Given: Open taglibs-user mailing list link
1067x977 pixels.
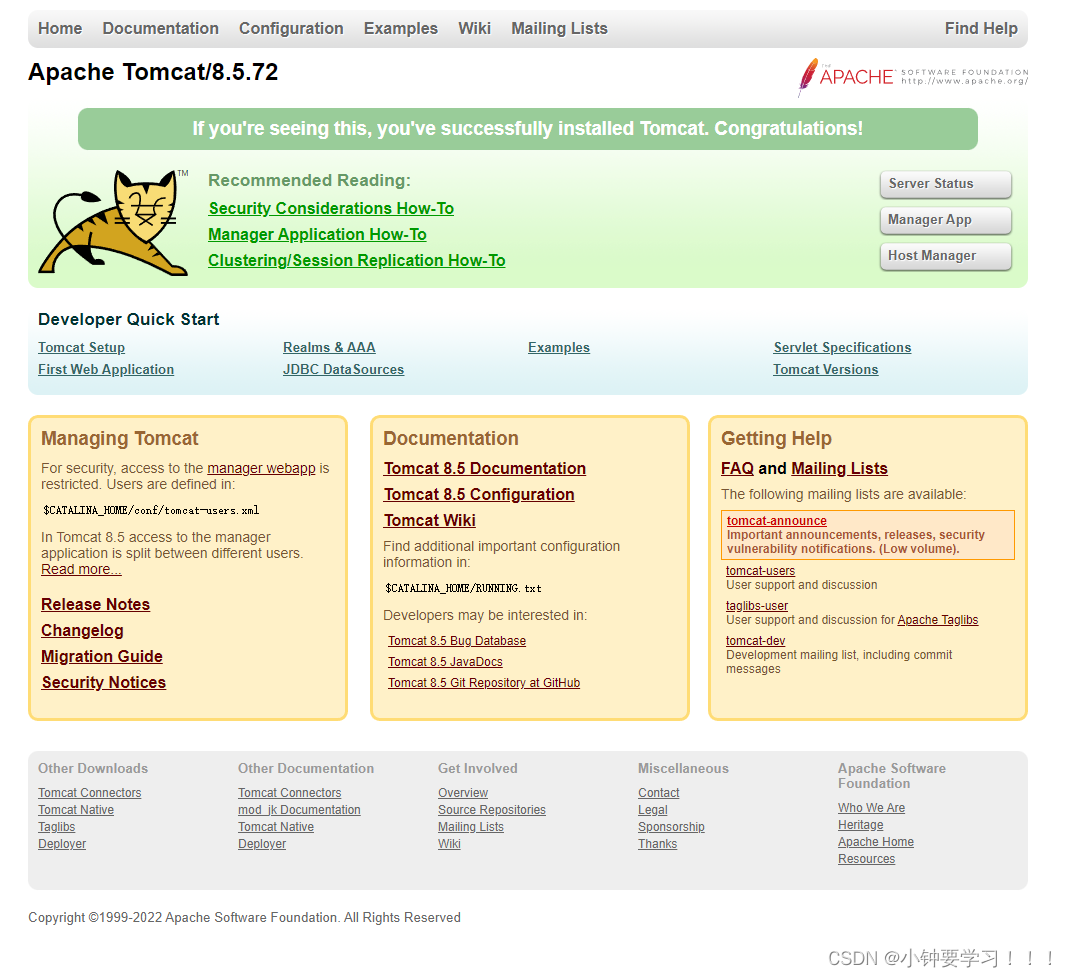Looking at the screenshot, I should point(757,606).
